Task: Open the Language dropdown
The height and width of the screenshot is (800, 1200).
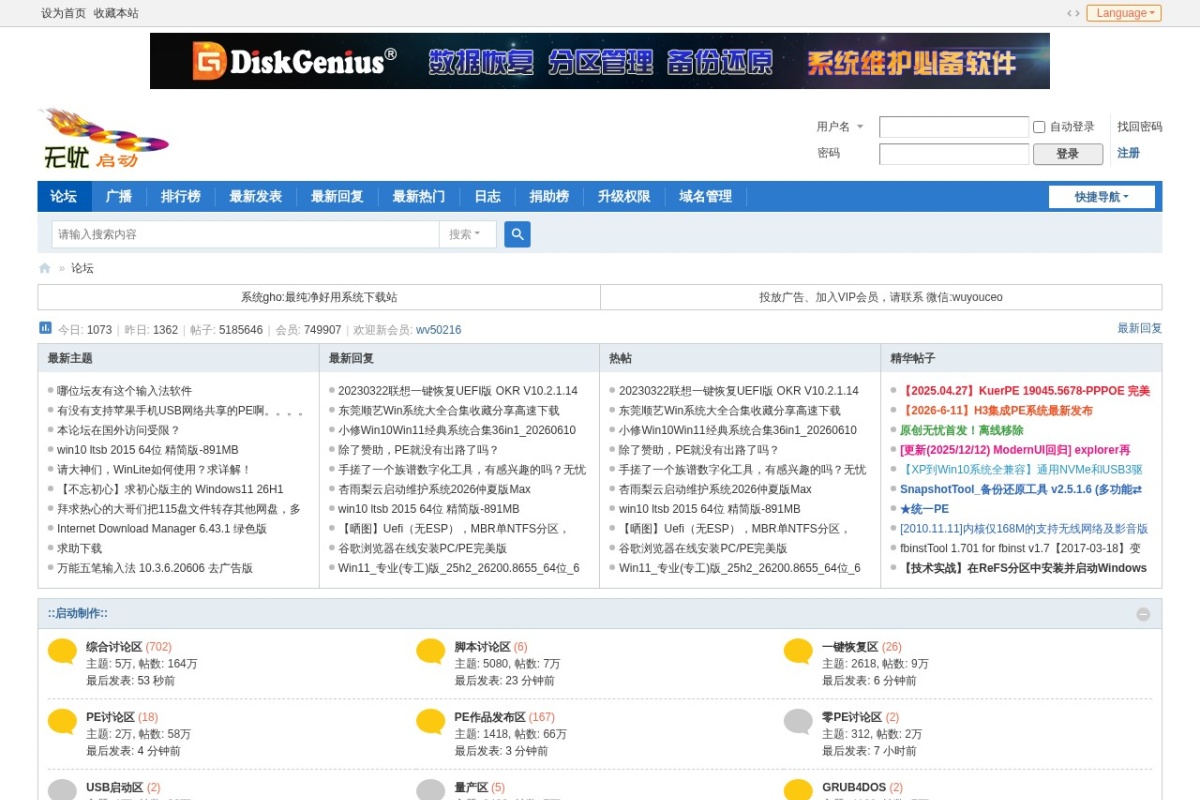Action: (x=1125, y=13)
